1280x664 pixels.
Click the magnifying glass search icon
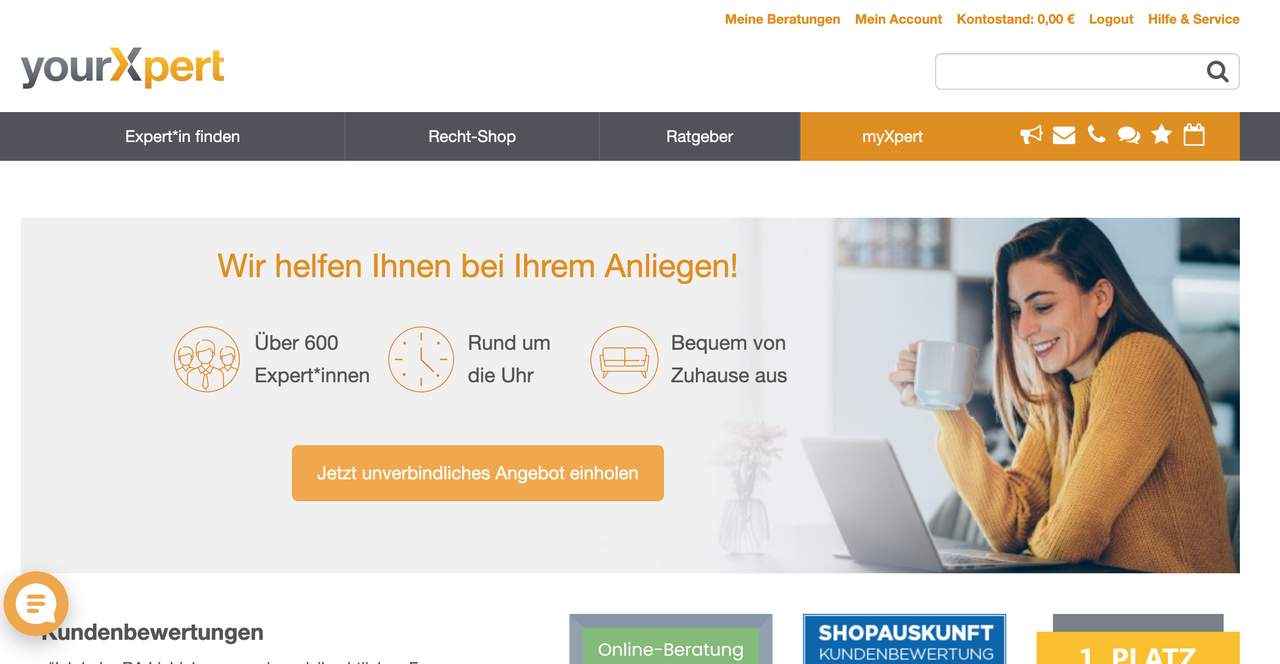point(1217,71)
